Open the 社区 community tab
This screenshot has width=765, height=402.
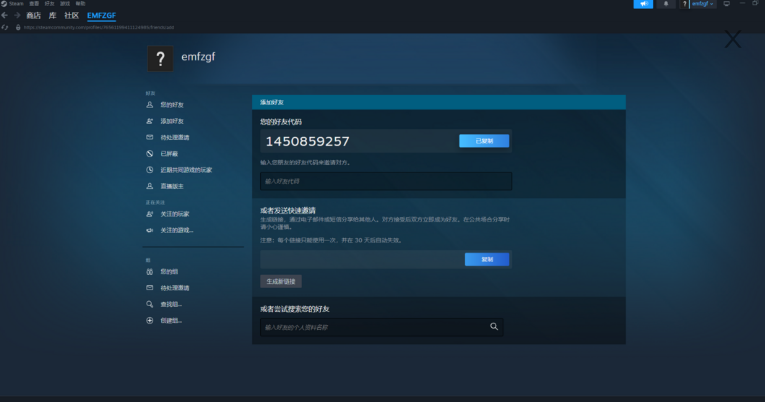coord(71,16)
